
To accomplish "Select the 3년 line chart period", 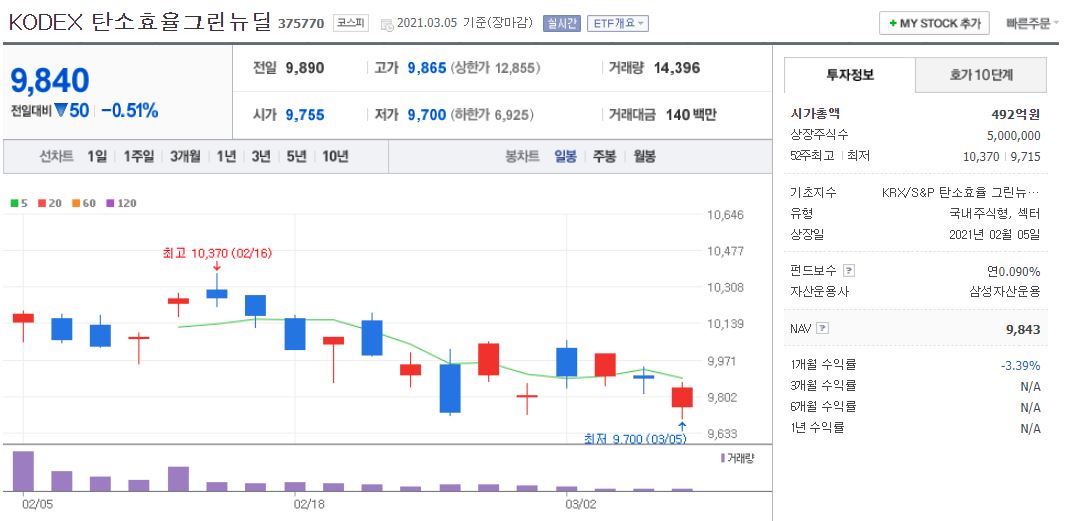I will click(261, 156).
